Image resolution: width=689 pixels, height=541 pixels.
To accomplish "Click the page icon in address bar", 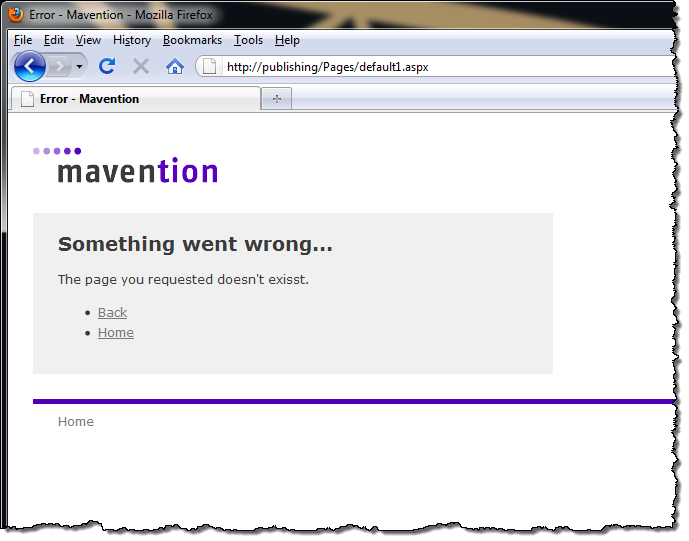I will point(209,67).
